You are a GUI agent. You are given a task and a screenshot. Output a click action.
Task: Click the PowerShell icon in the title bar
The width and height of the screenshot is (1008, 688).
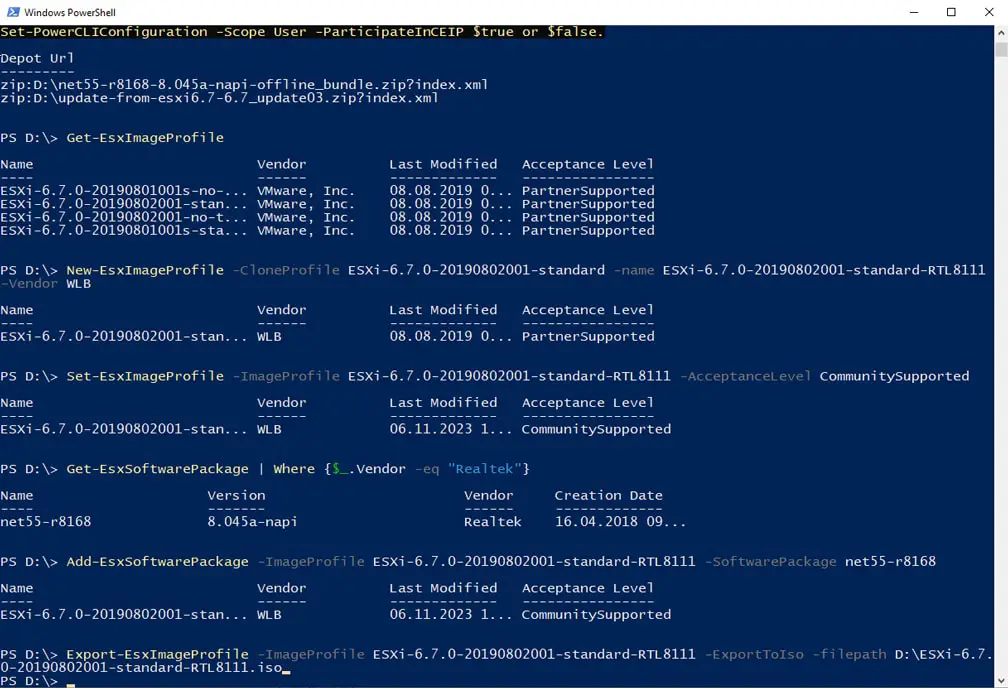click(x=13, y=12)
